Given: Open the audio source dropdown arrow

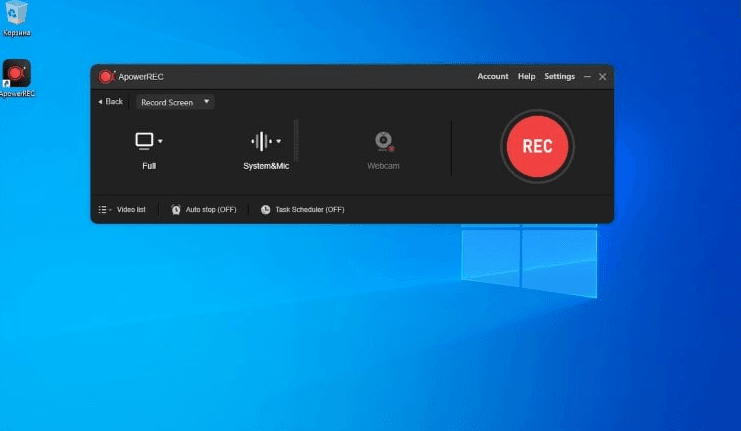Looking at the screenshot, I should pos(279,141).
